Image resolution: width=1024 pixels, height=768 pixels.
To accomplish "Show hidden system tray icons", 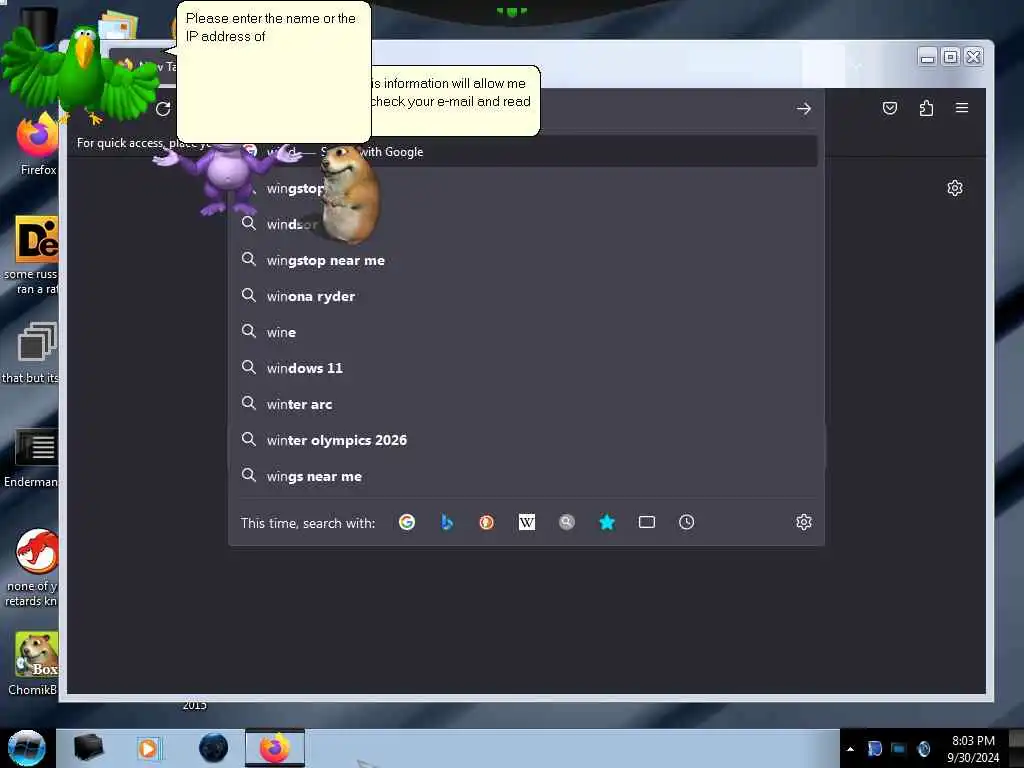I will 850,749.
